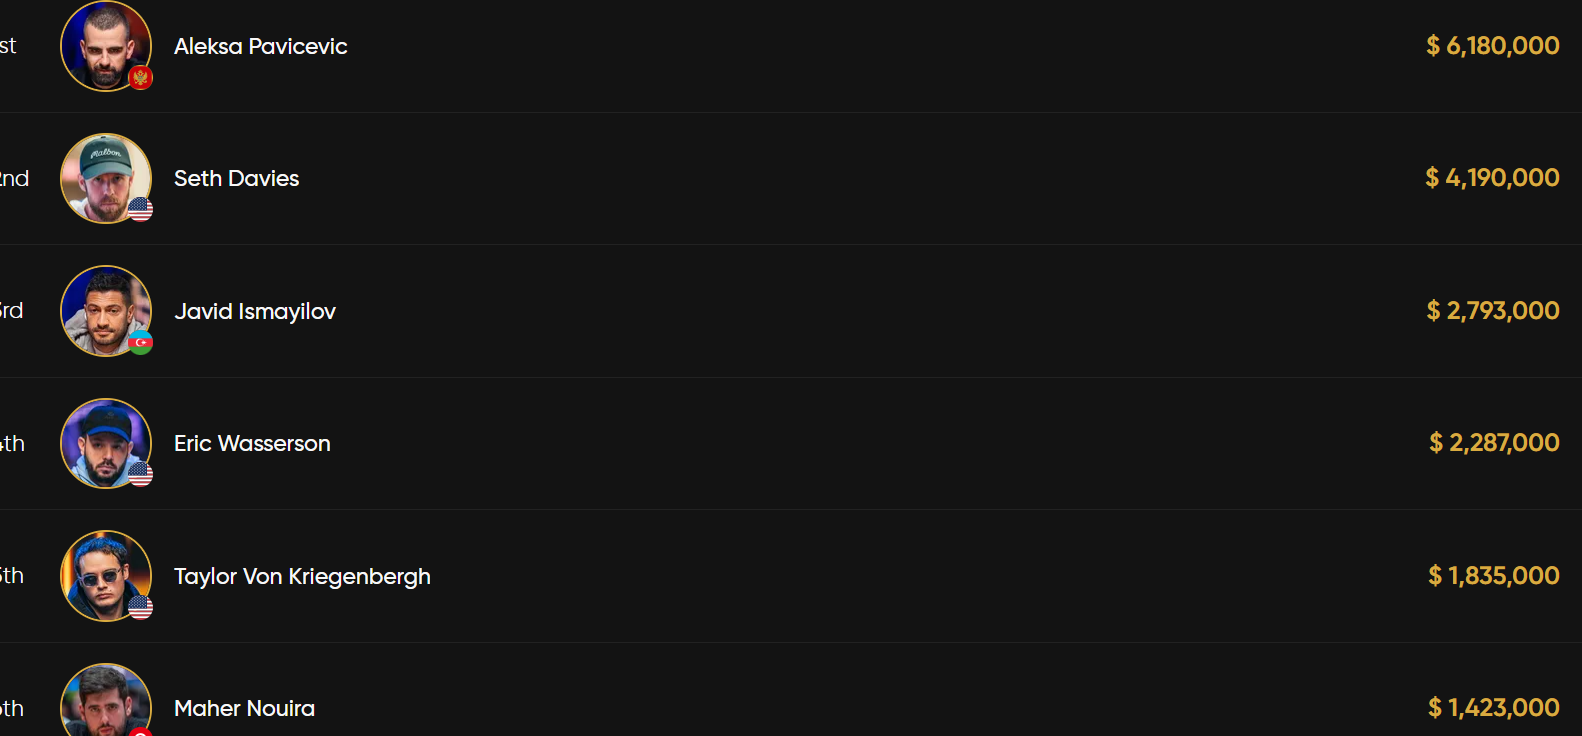This screenshot has height=736, width=1582.
Task: Click the Azerbaijan flag badge on Javid Ismayilov
Action: tap(141, 343)
